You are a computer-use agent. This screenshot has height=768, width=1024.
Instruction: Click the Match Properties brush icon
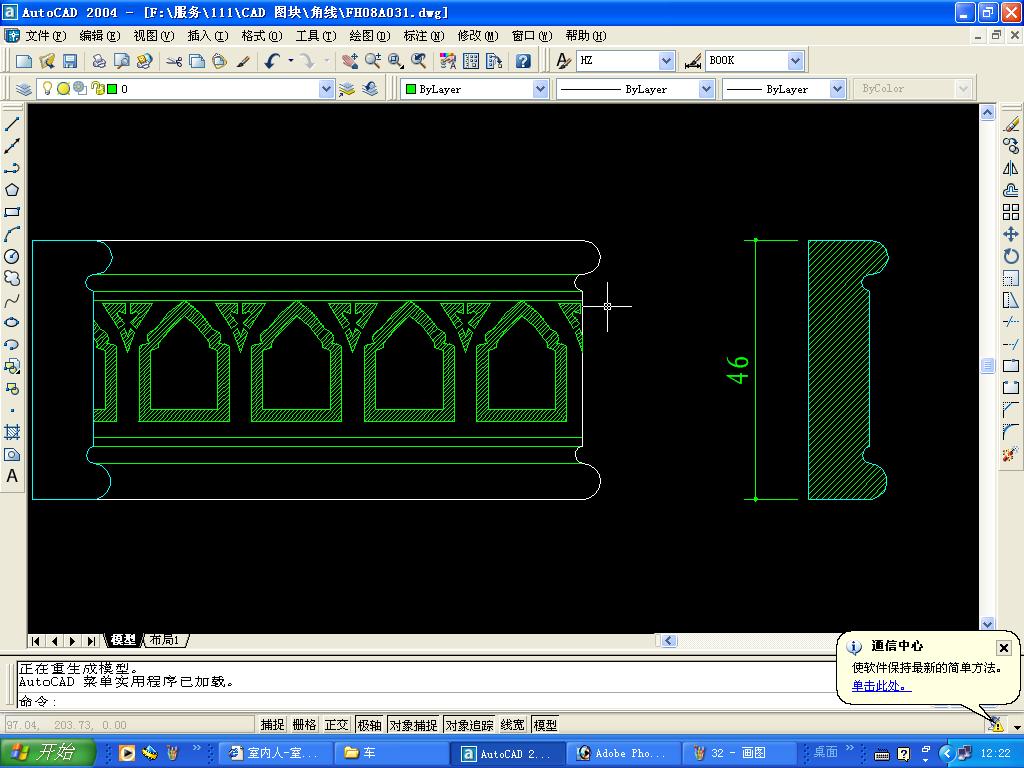243,61
